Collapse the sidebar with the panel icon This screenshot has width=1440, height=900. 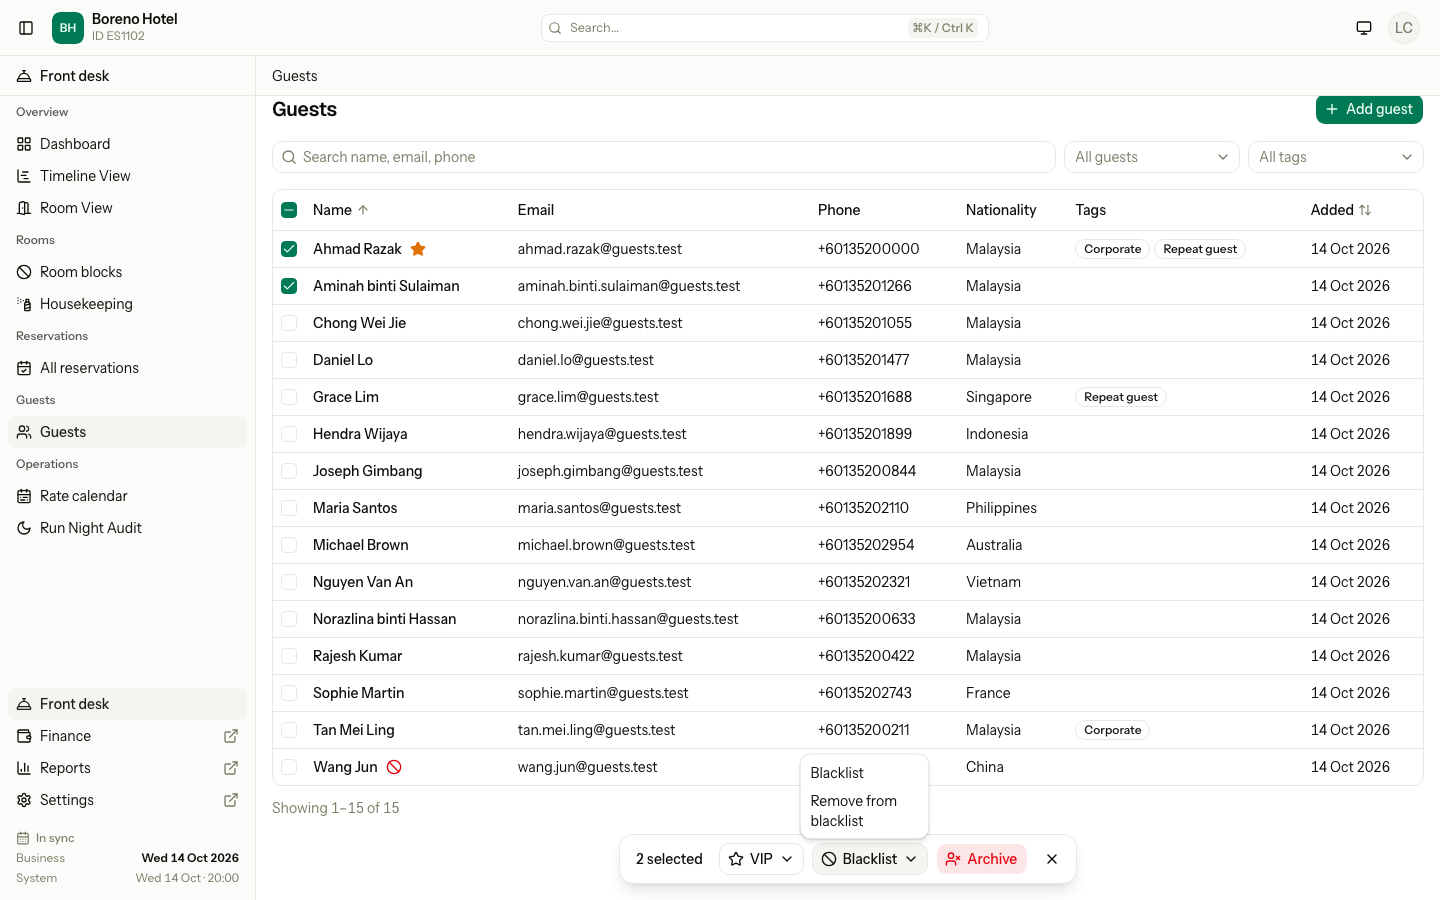27,28
